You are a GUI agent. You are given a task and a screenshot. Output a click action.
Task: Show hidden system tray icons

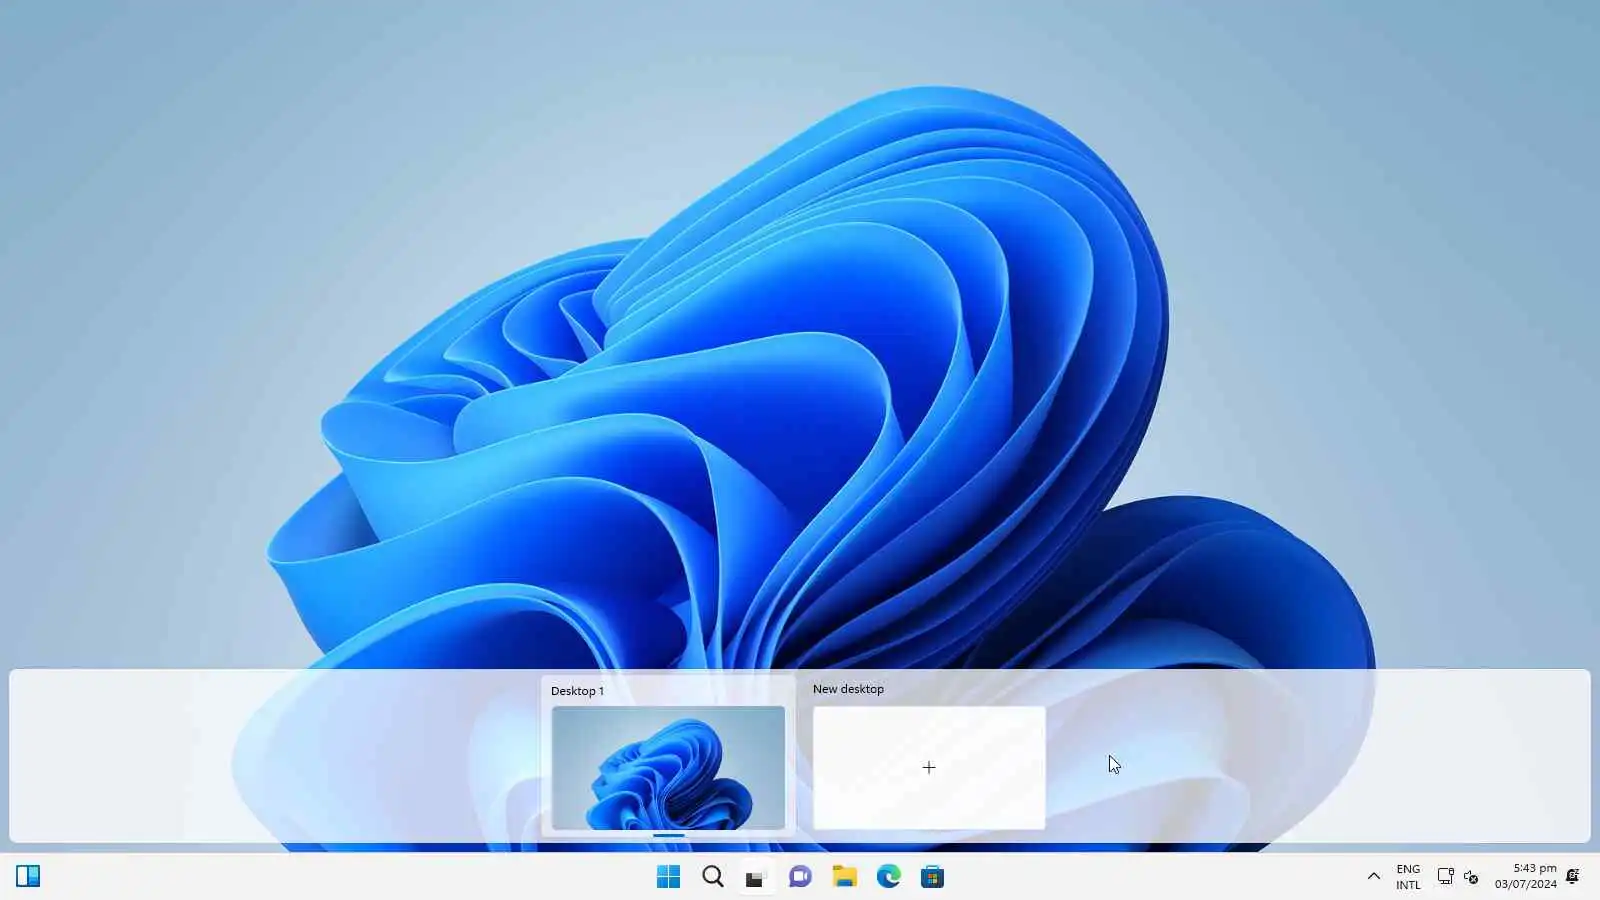1373,877
